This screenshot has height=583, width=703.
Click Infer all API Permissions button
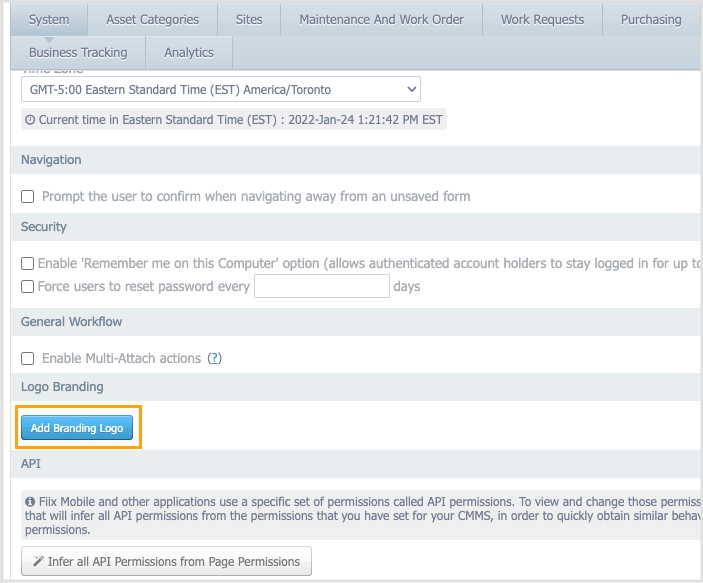pyautogui.click(x=166, y=561)
